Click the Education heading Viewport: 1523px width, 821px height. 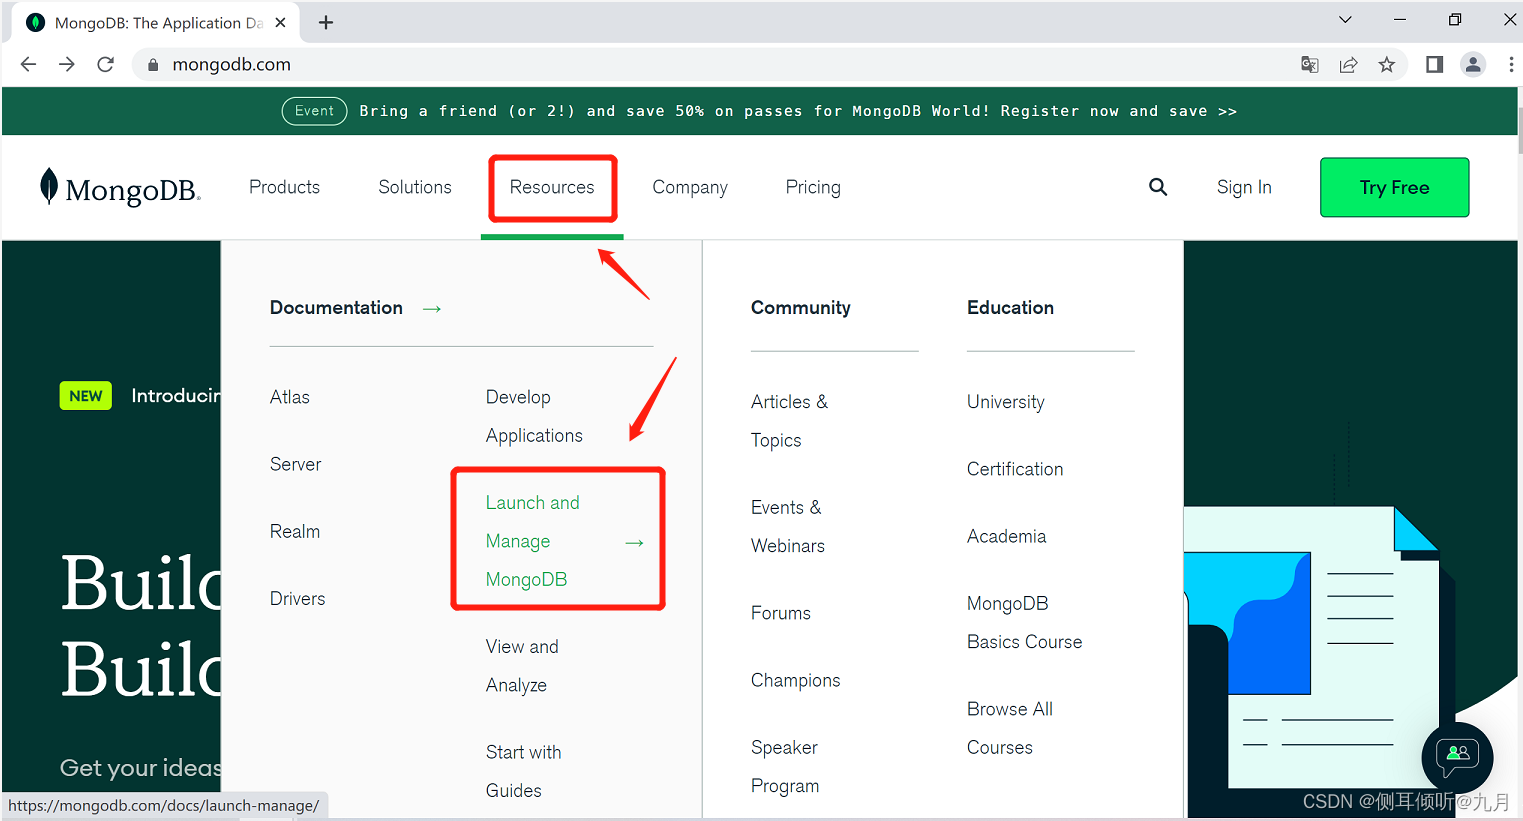1010,308
